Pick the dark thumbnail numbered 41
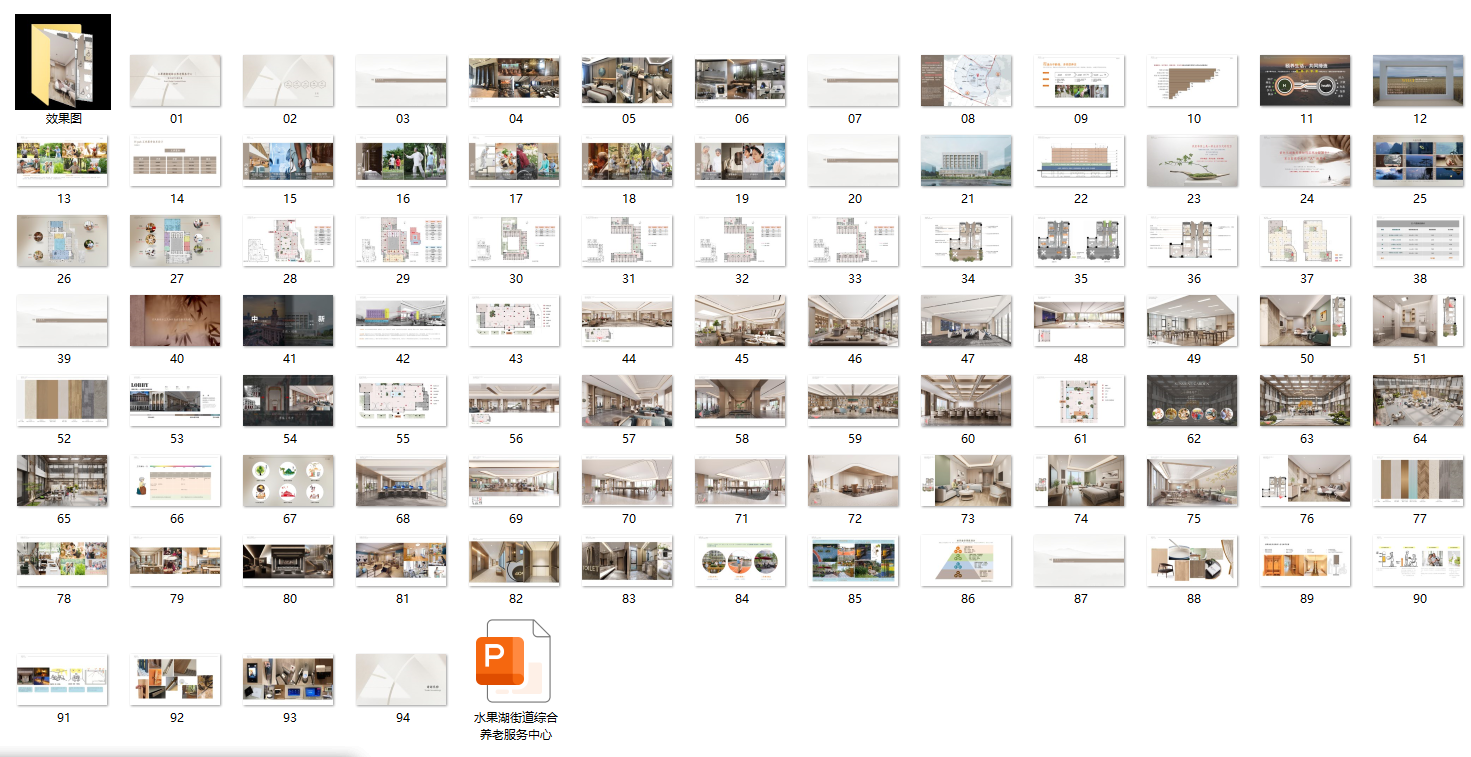This screenshot has width=1471, height=757. coord(289,321)
